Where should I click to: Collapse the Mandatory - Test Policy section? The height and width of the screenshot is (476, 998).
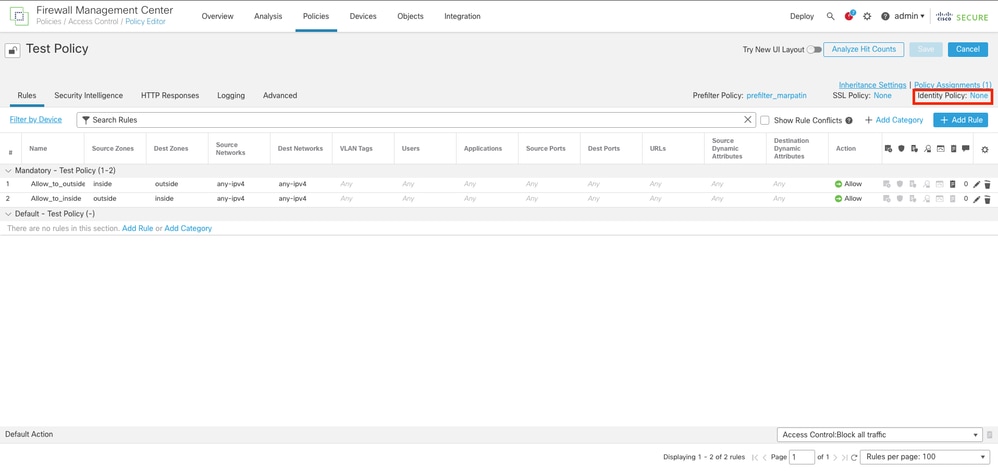(8, 171)
